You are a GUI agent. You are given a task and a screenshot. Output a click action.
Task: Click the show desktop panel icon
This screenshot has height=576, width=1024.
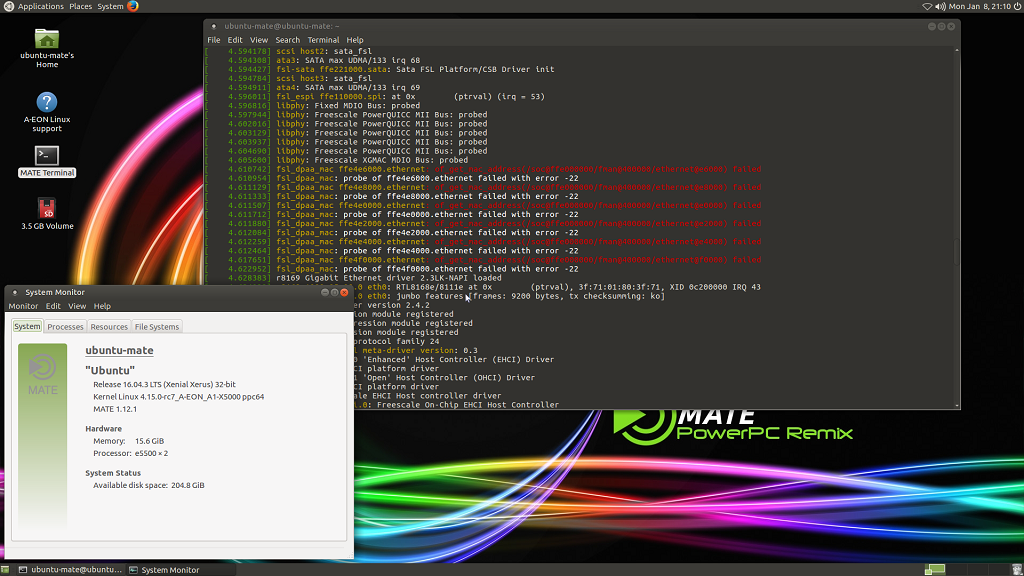[5, 569]
